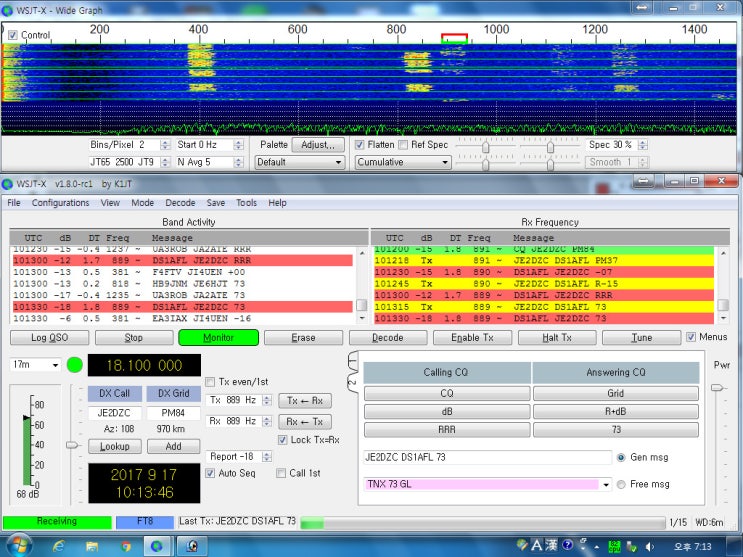Select the Free msg radio button
The image size is (743, 557).
622,484
